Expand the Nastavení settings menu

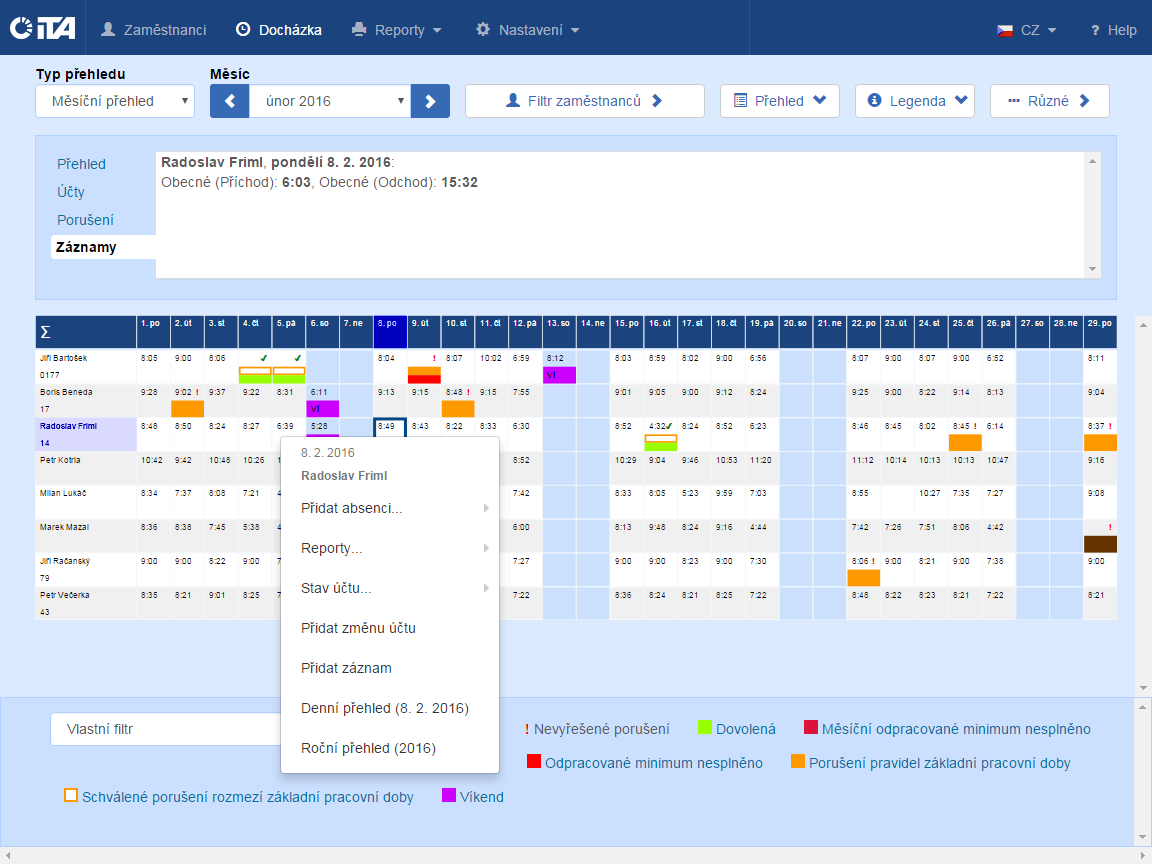527,30
